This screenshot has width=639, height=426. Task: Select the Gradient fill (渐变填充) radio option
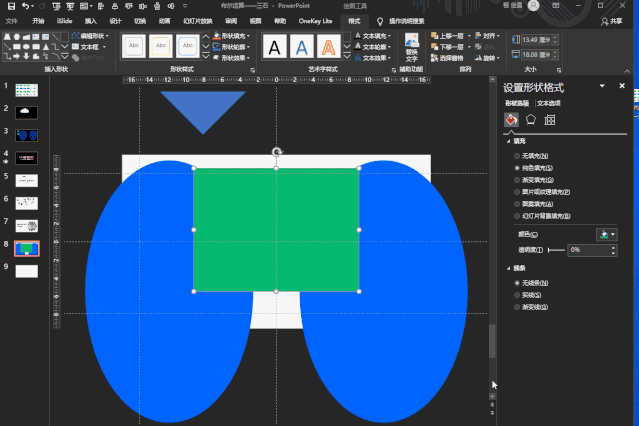(x=516, y=180)
